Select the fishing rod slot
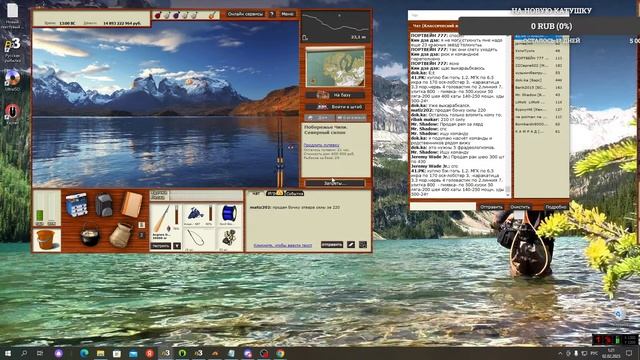 166,221
